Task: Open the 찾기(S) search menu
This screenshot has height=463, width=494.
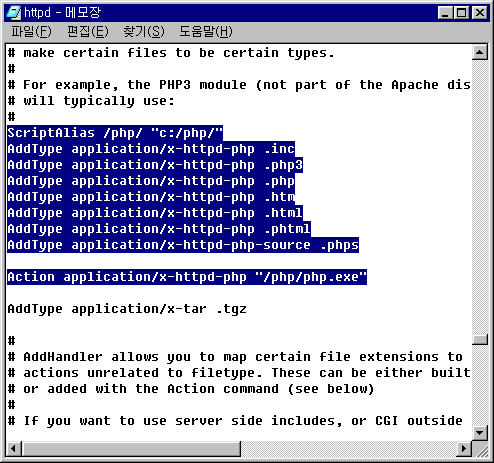Action: [x=144, y=32]
